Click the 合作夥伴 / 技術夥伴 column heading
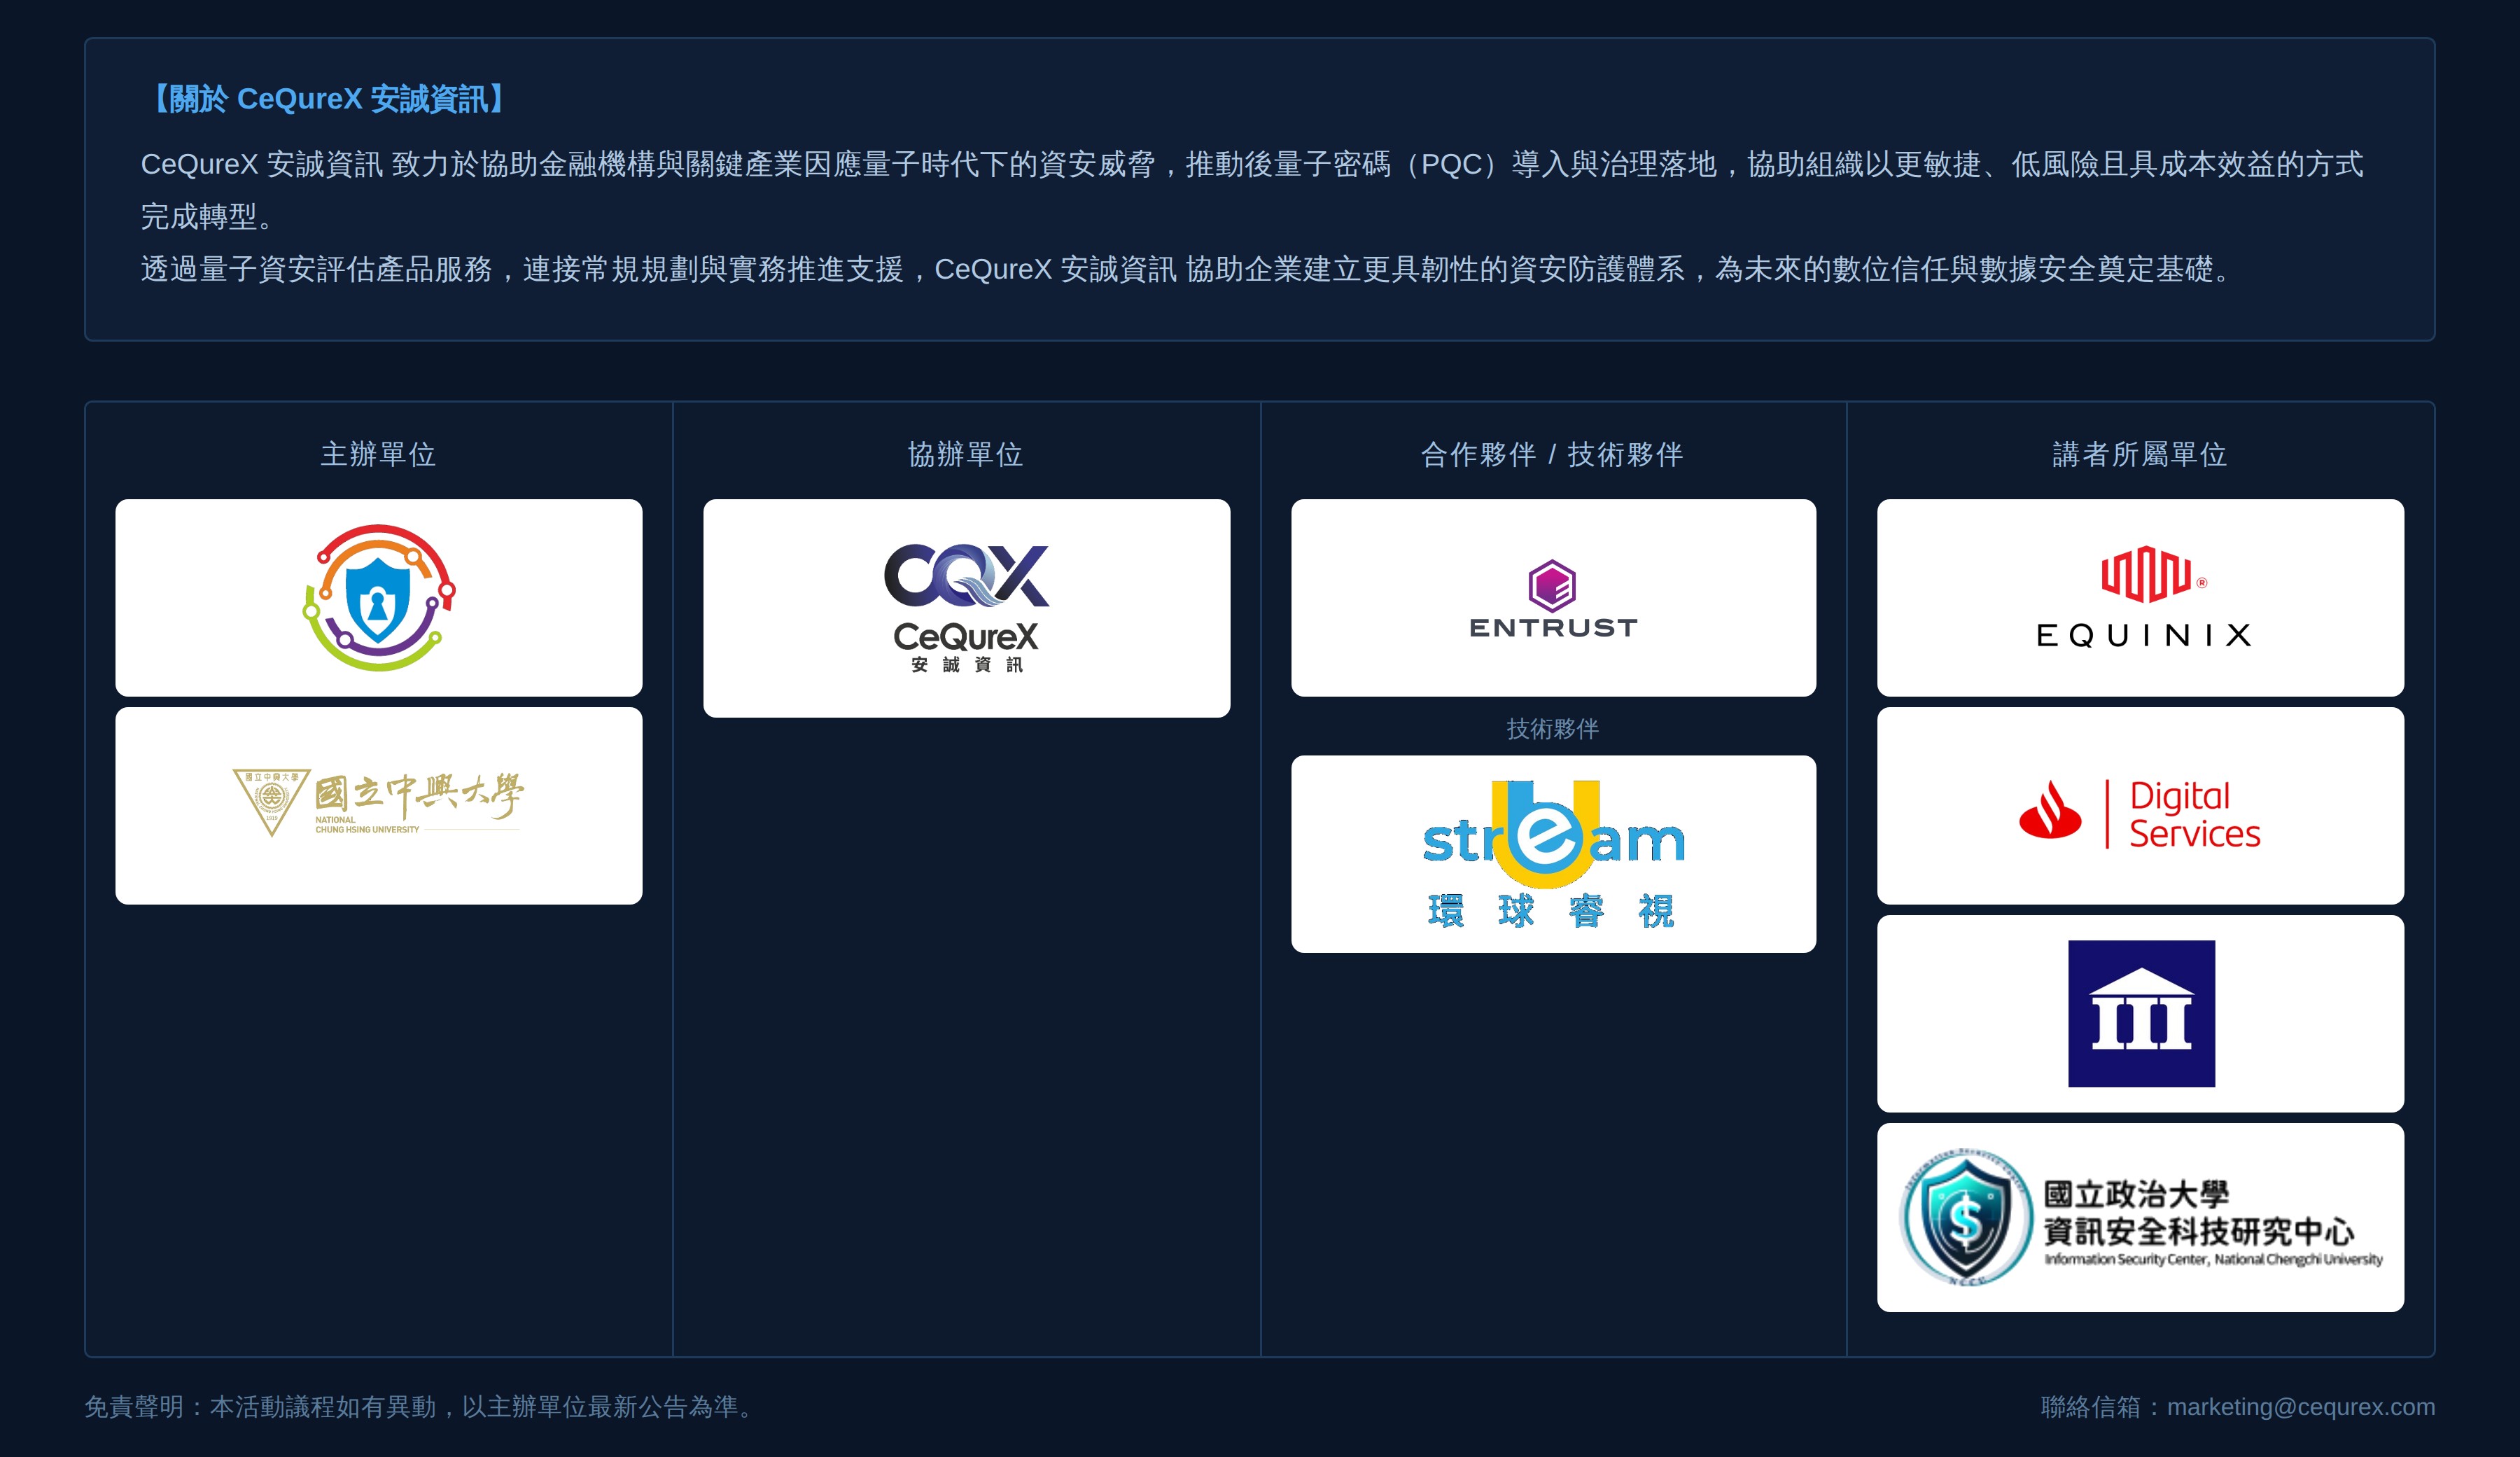This screenshot has height=1457, width=2520. pos(1552,454)
